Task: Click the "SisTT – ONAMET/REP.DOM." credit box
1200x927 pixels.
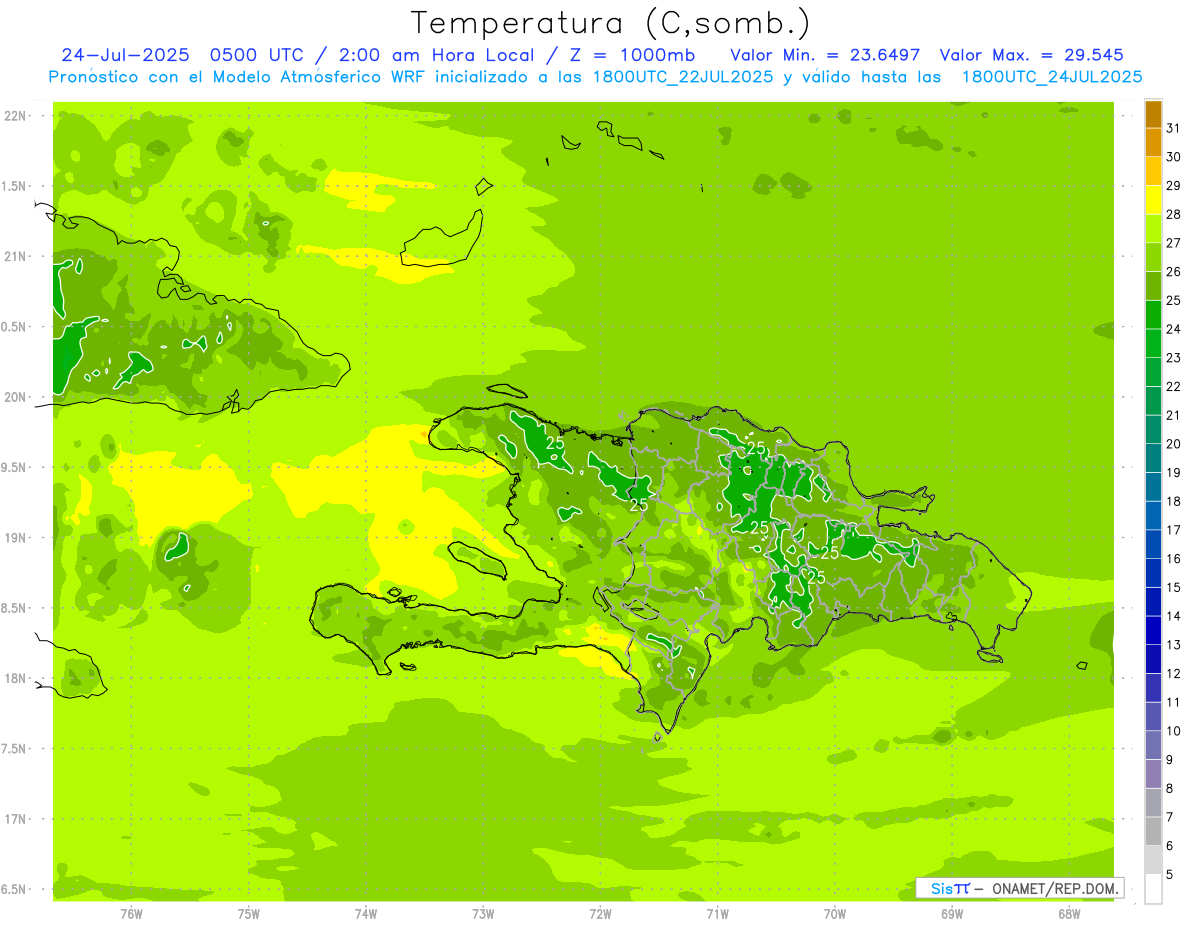Action: click(1020, 888)
